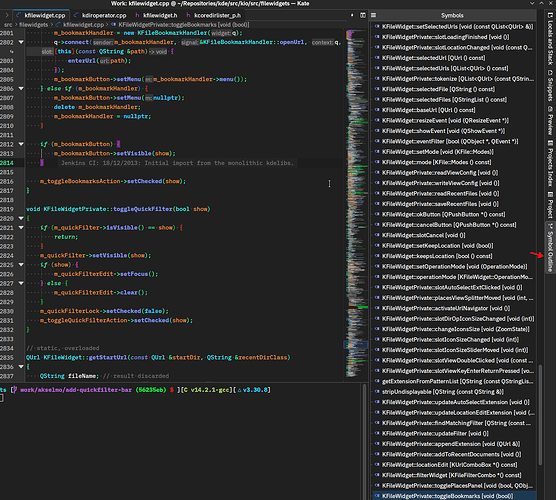The width and height of the screenshot is (556, 500).
Task: Open the Symbols panel hamburger menu icon
Action: 373,15
